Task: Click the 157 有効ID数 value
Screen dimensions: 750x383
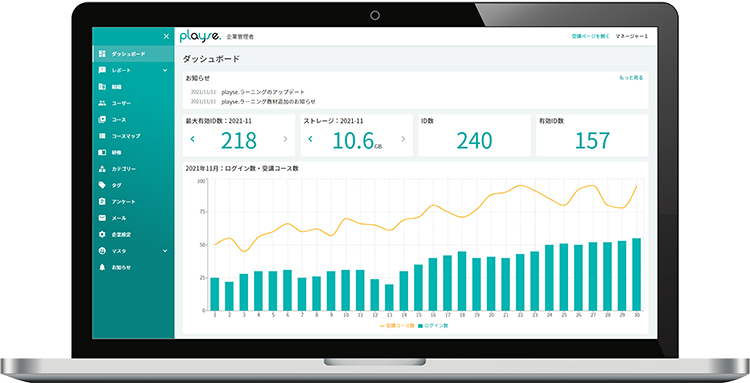Action: tap(592, 141)
